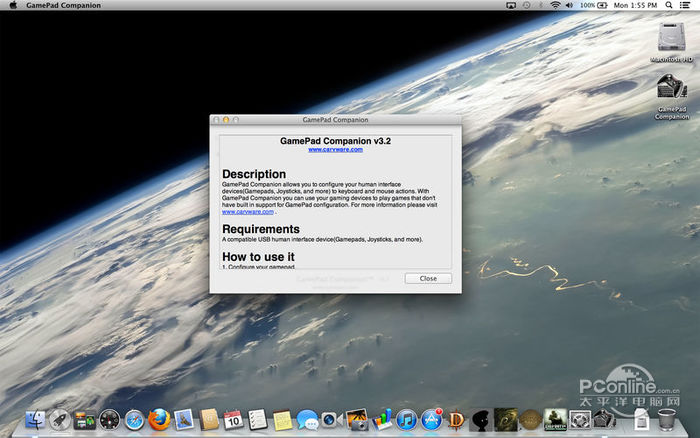Screen dimensions: 700x438
Task: Open the Wi-Fi status menu
Action: 554,6
